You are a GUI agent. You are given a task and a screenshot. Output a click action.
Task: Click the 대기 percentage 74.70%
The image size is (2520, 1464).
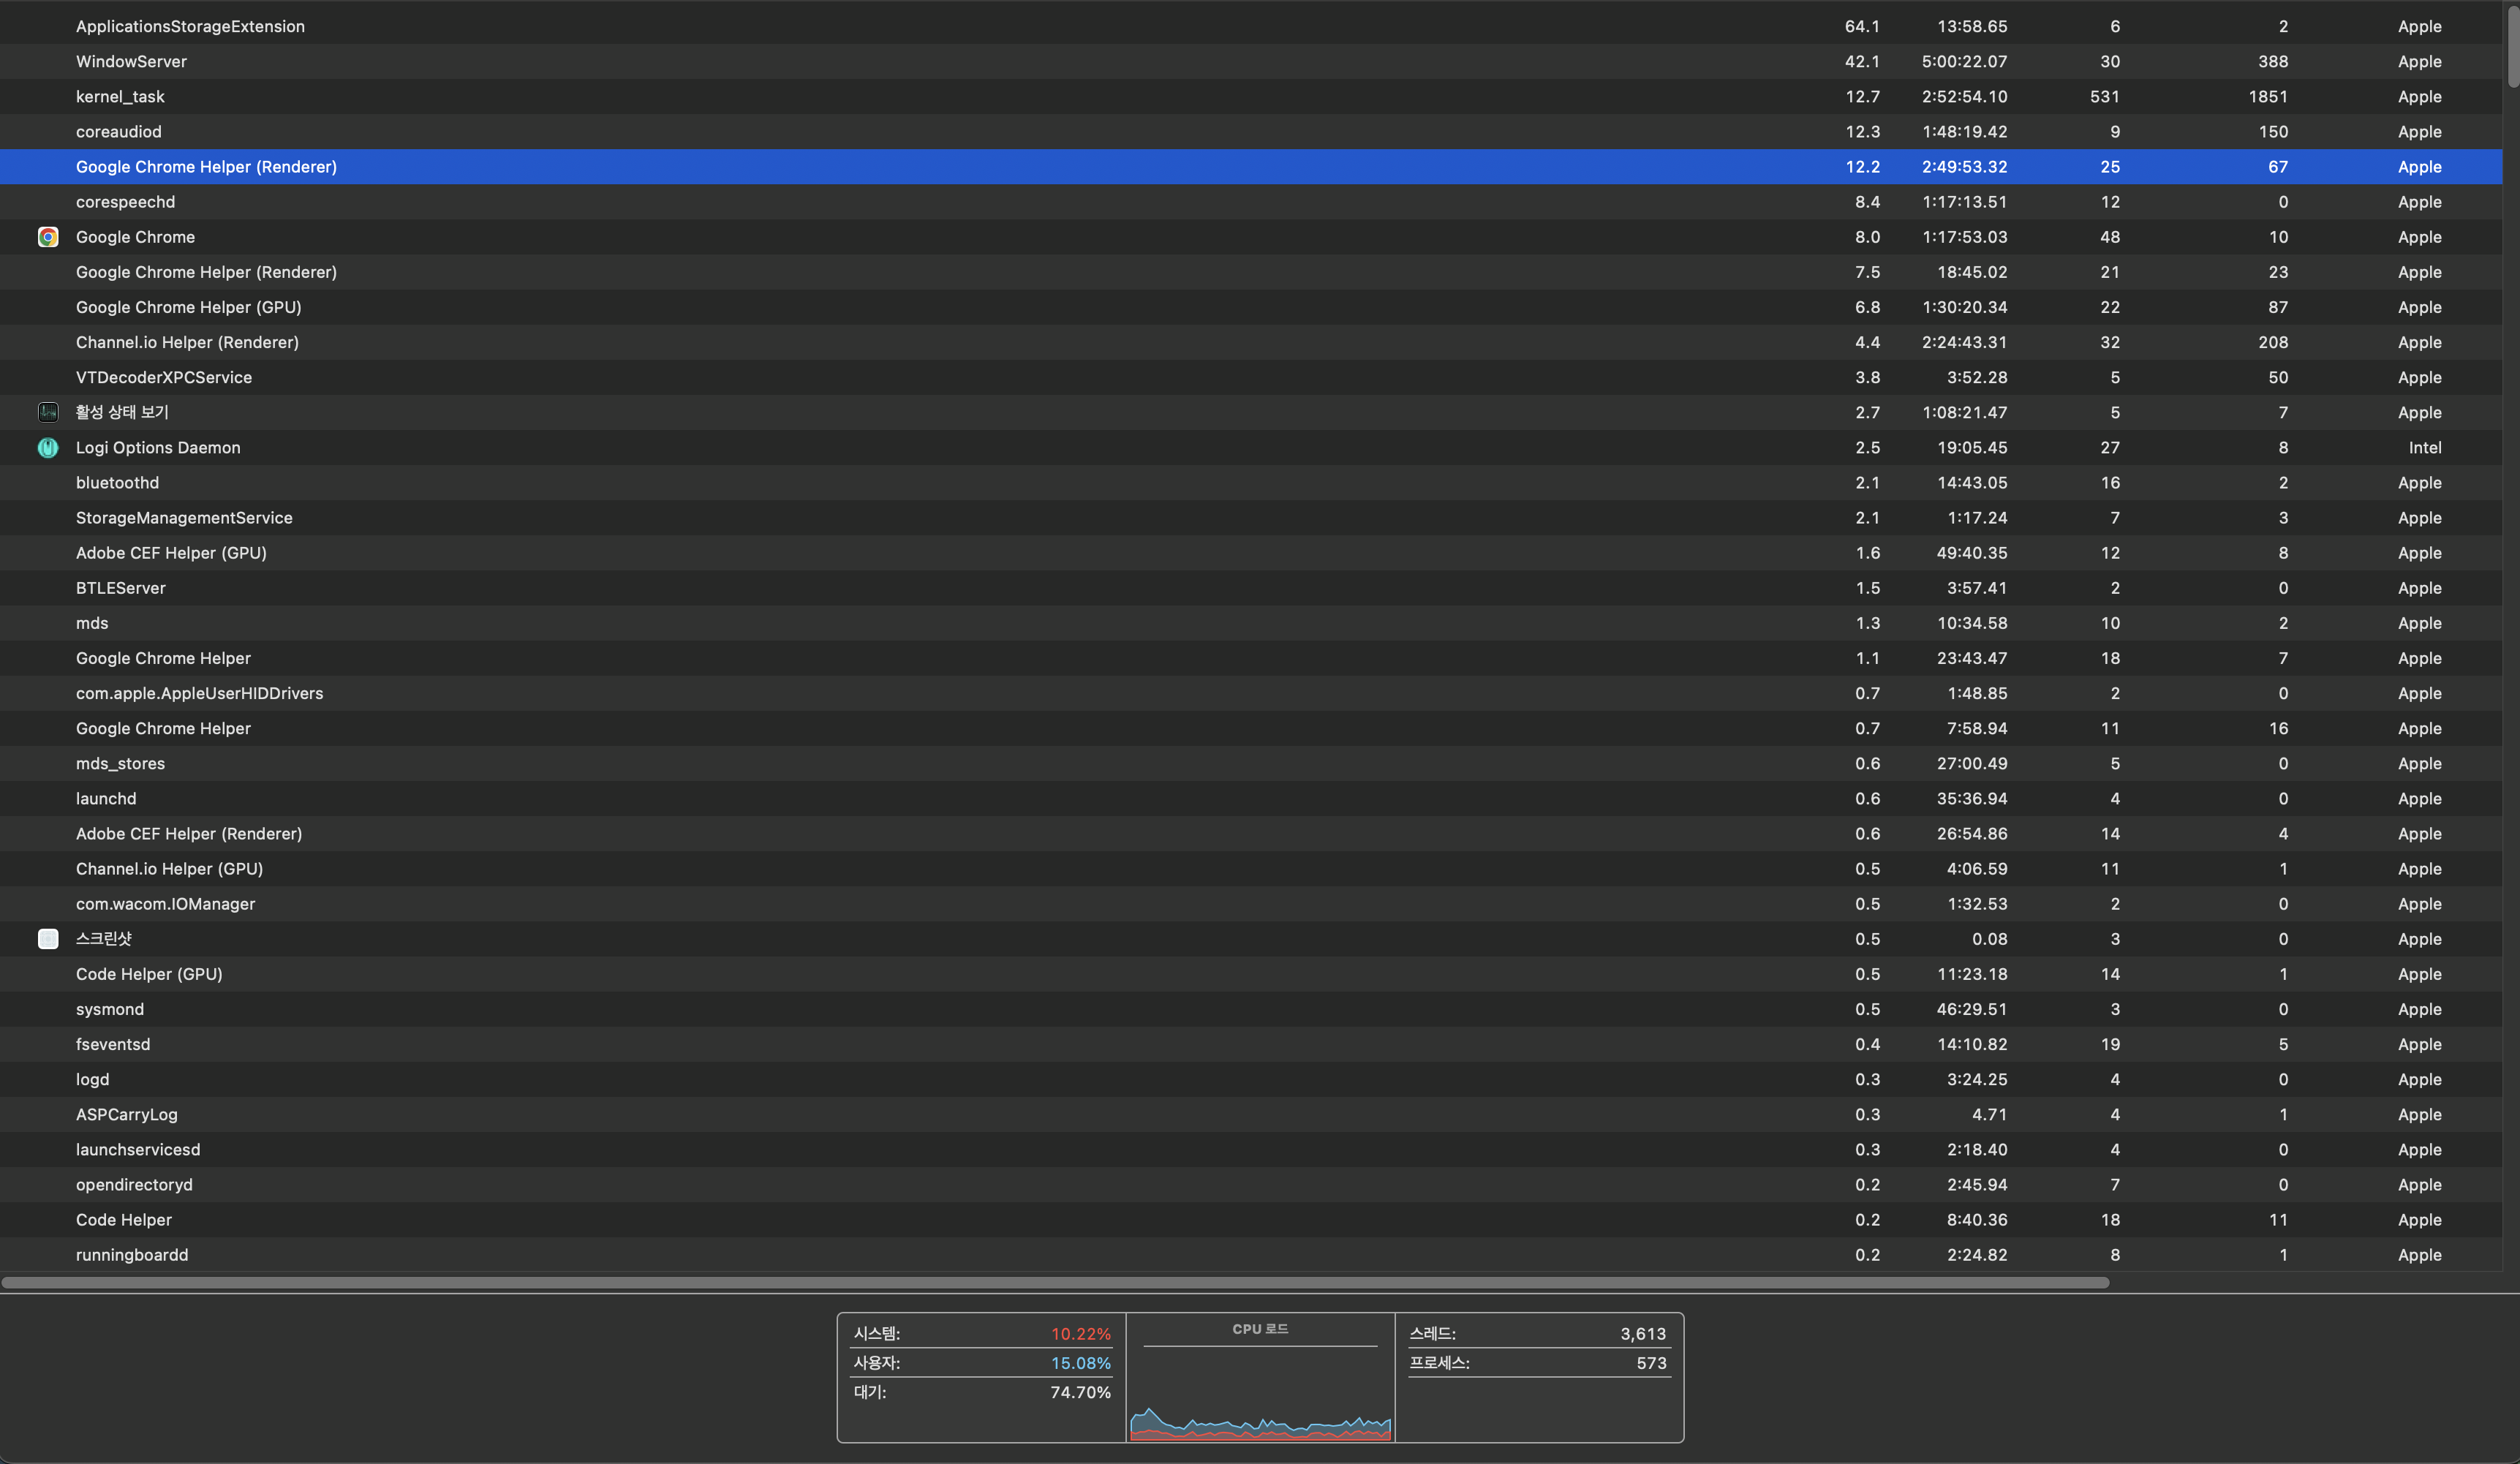[1080, 1392]
